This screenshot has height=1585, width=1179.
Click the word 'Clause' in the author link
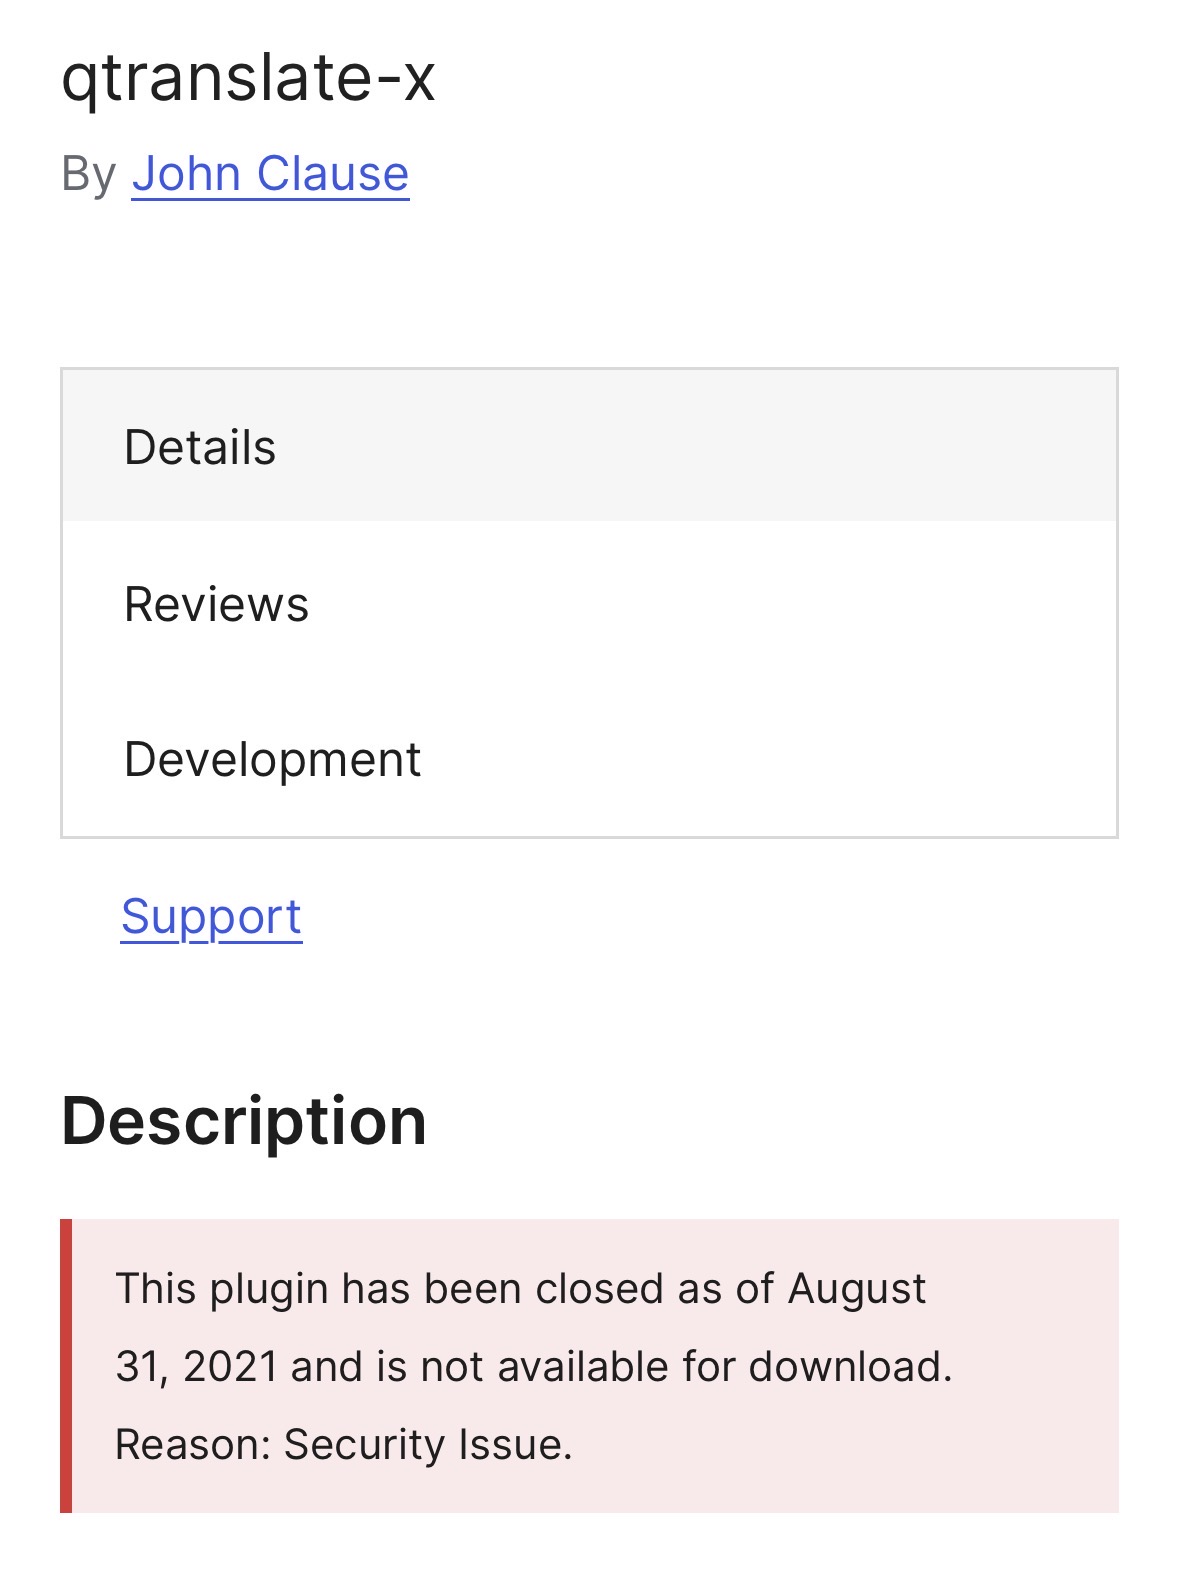[x=333, y=174]
